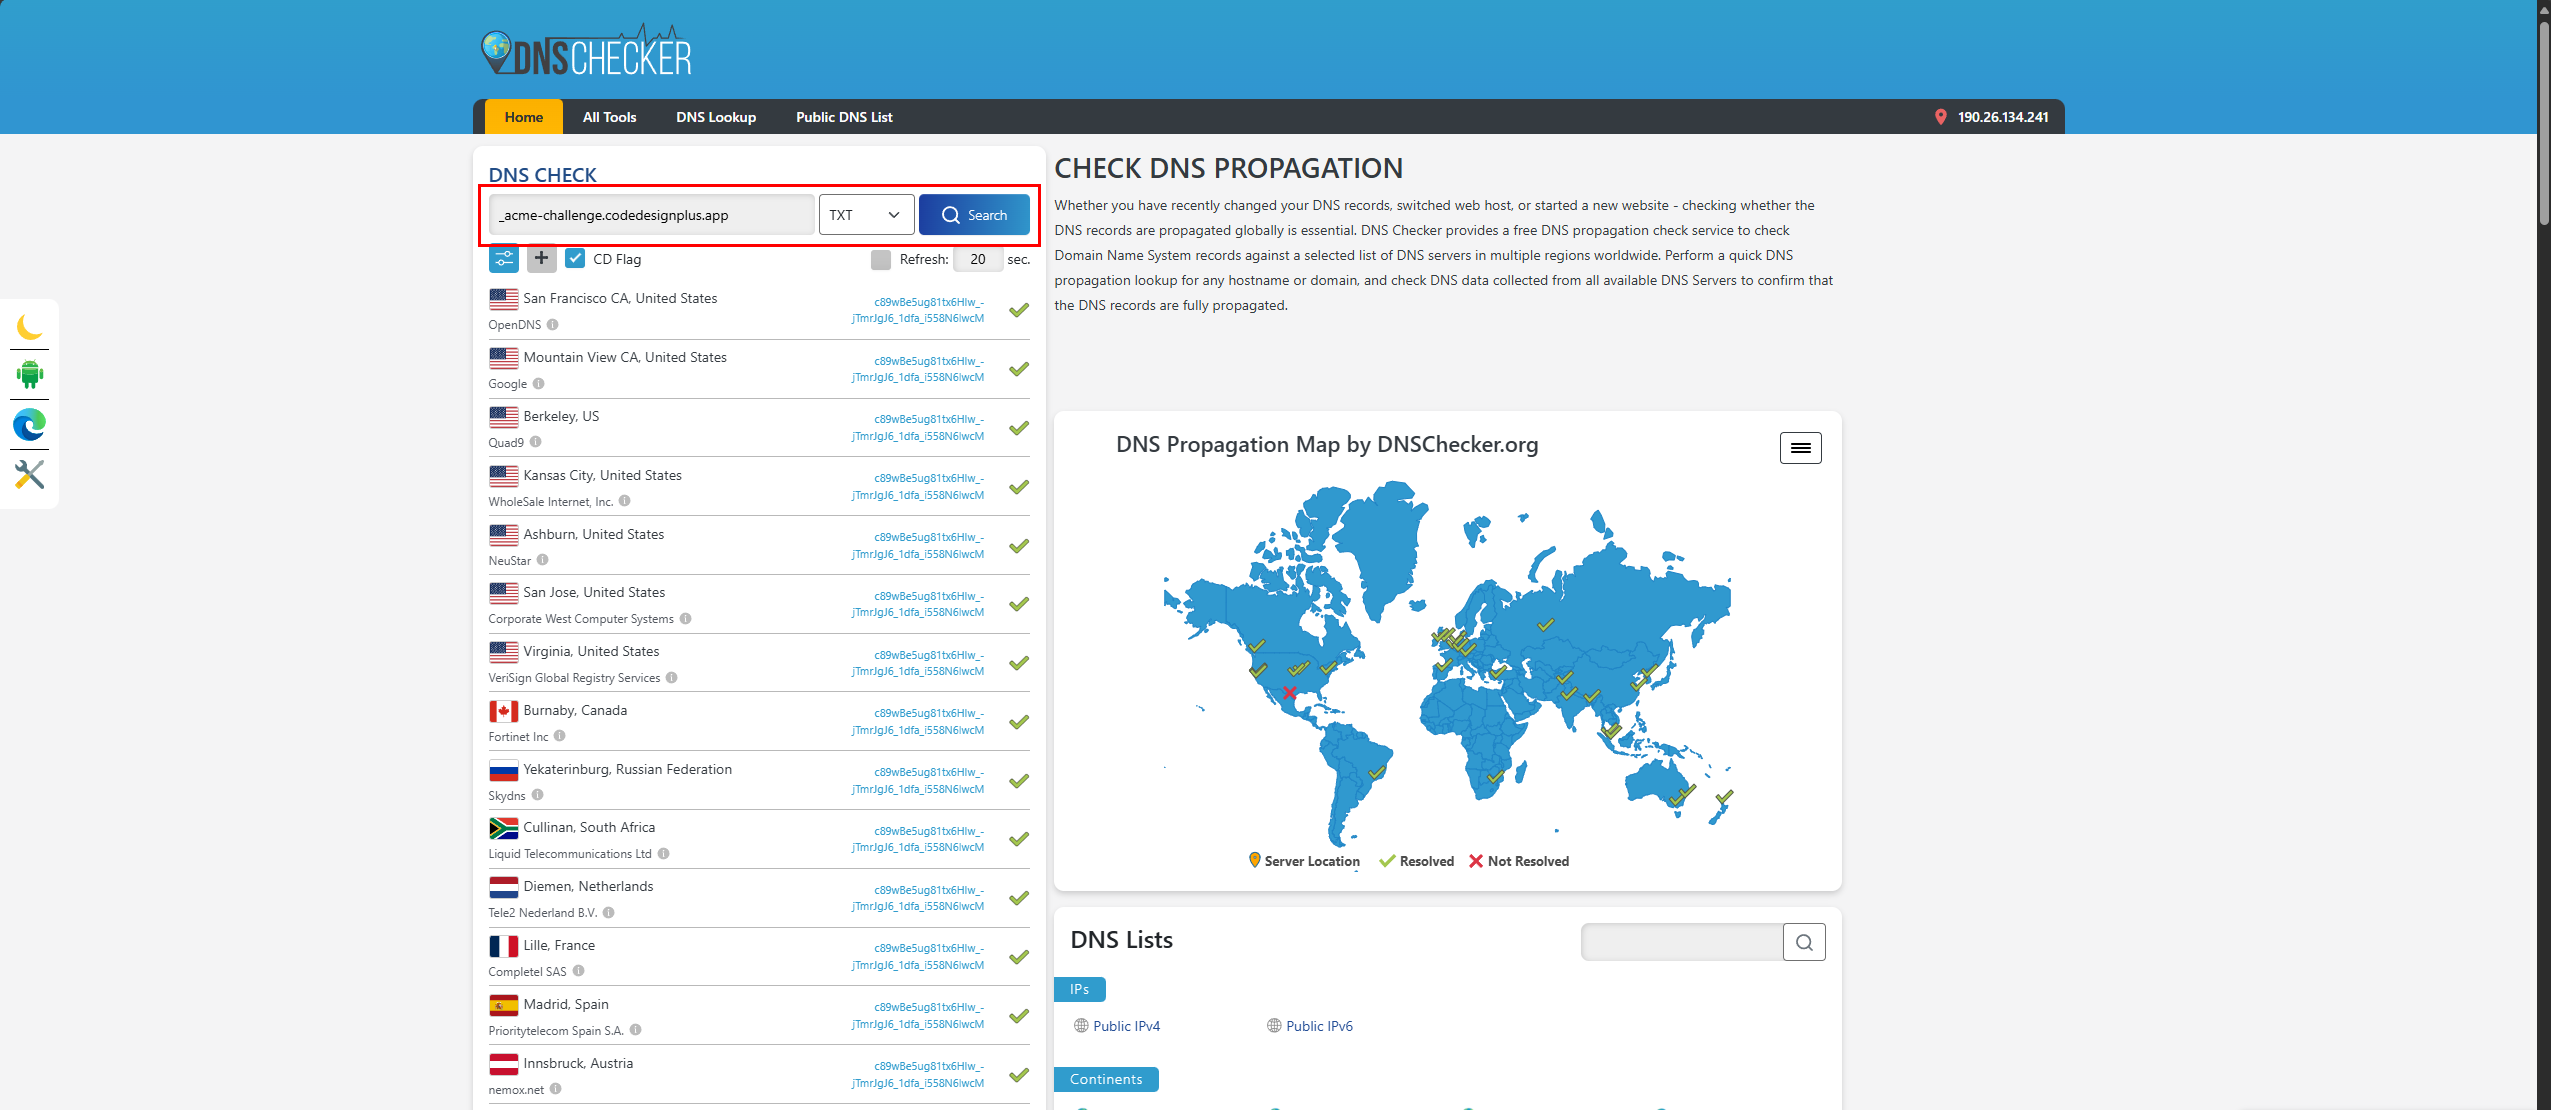Toggle Resolved in map legend
The width and height of the screenshot is (2551, 1110).
[x=1417, y=861]
